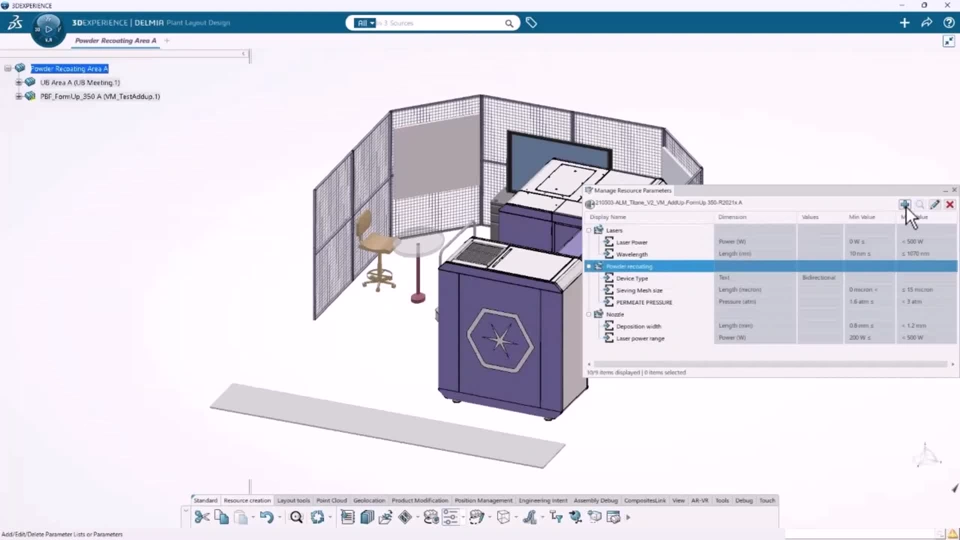
Task: Click the magnifier zoom icon in bottom toolbar
Action: (x=296, y=517)
